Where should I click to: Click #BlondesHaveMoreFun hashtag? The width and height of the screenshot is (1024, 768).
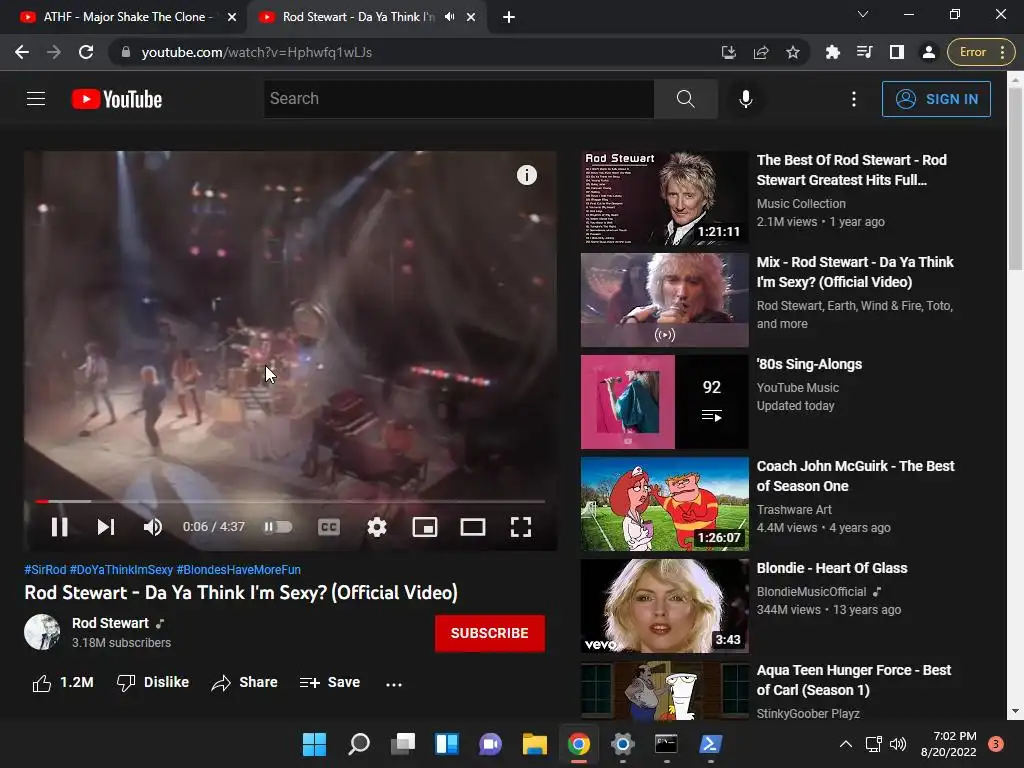239,569
